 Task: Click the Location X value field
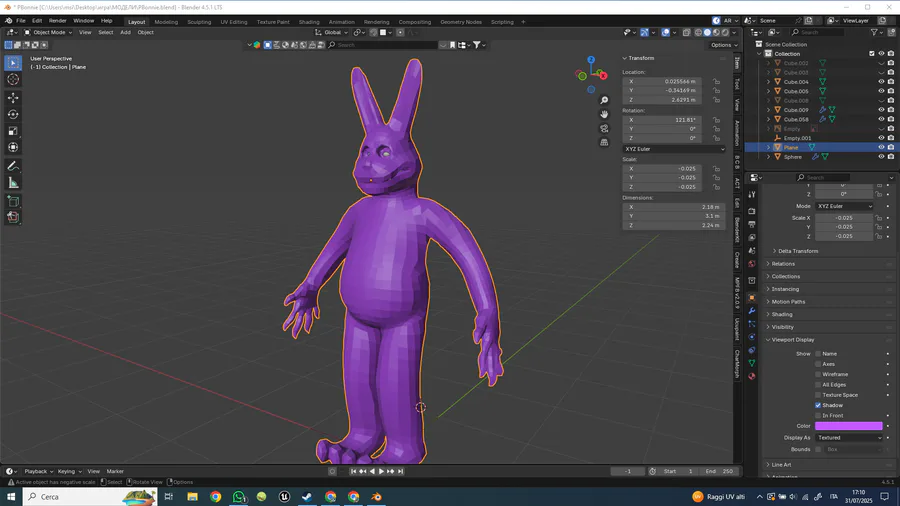pyautogui.click(x=662, y=81)
